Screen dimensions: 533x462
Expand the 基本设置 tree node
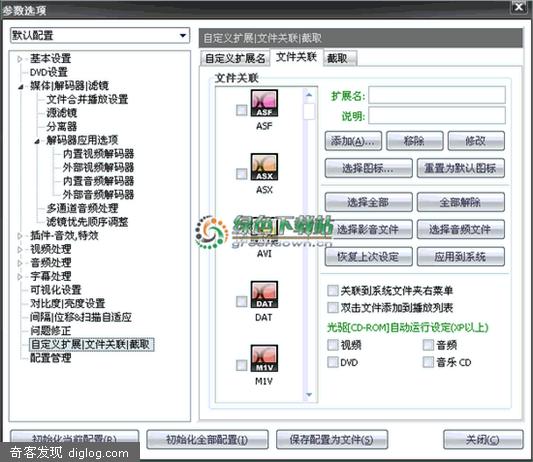point(20,59)
